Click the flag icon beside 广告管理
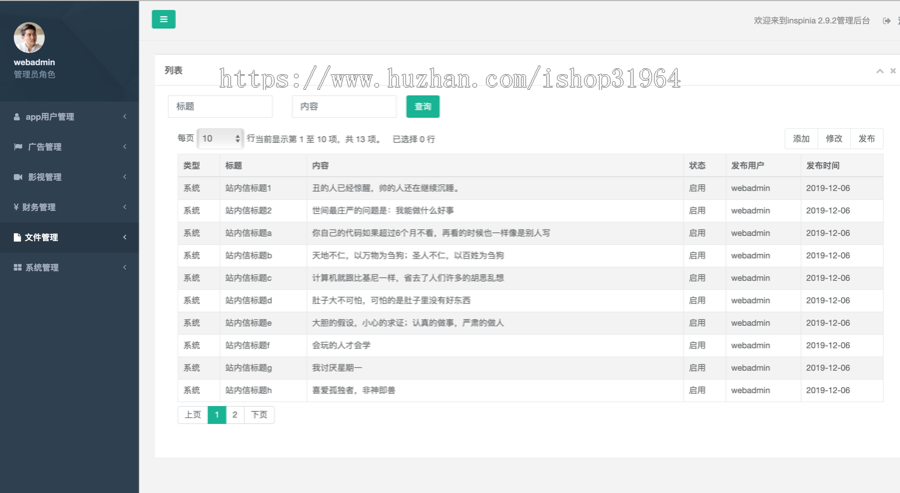This screenshot has width=900, height=493. (x=18, y=147)
